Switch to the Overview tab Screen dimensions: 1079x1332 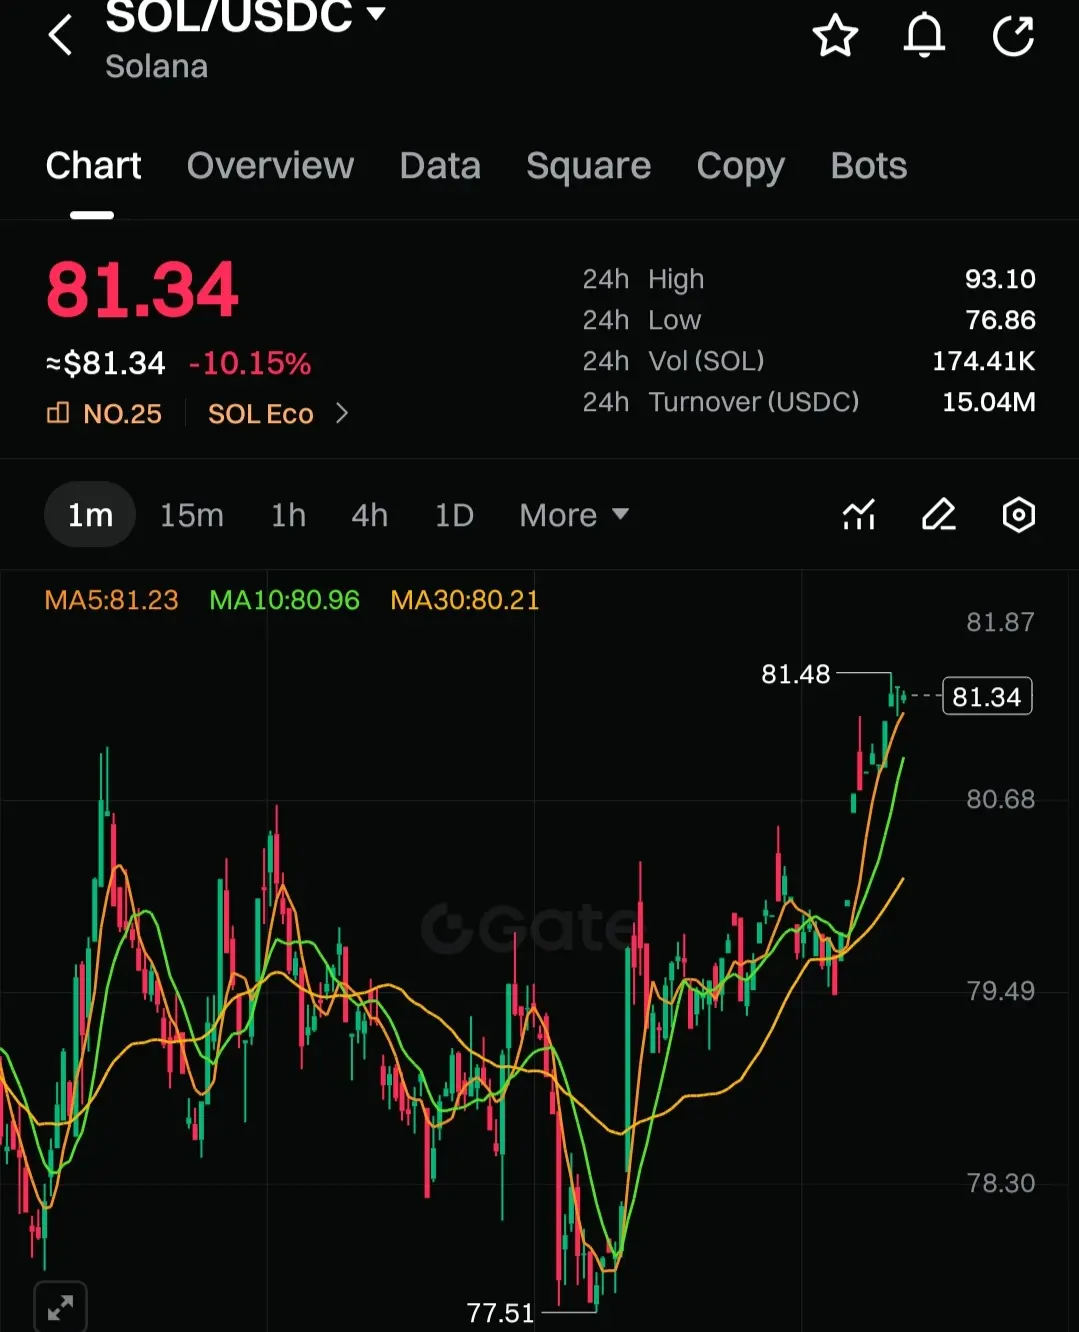(x=270, y=166)
